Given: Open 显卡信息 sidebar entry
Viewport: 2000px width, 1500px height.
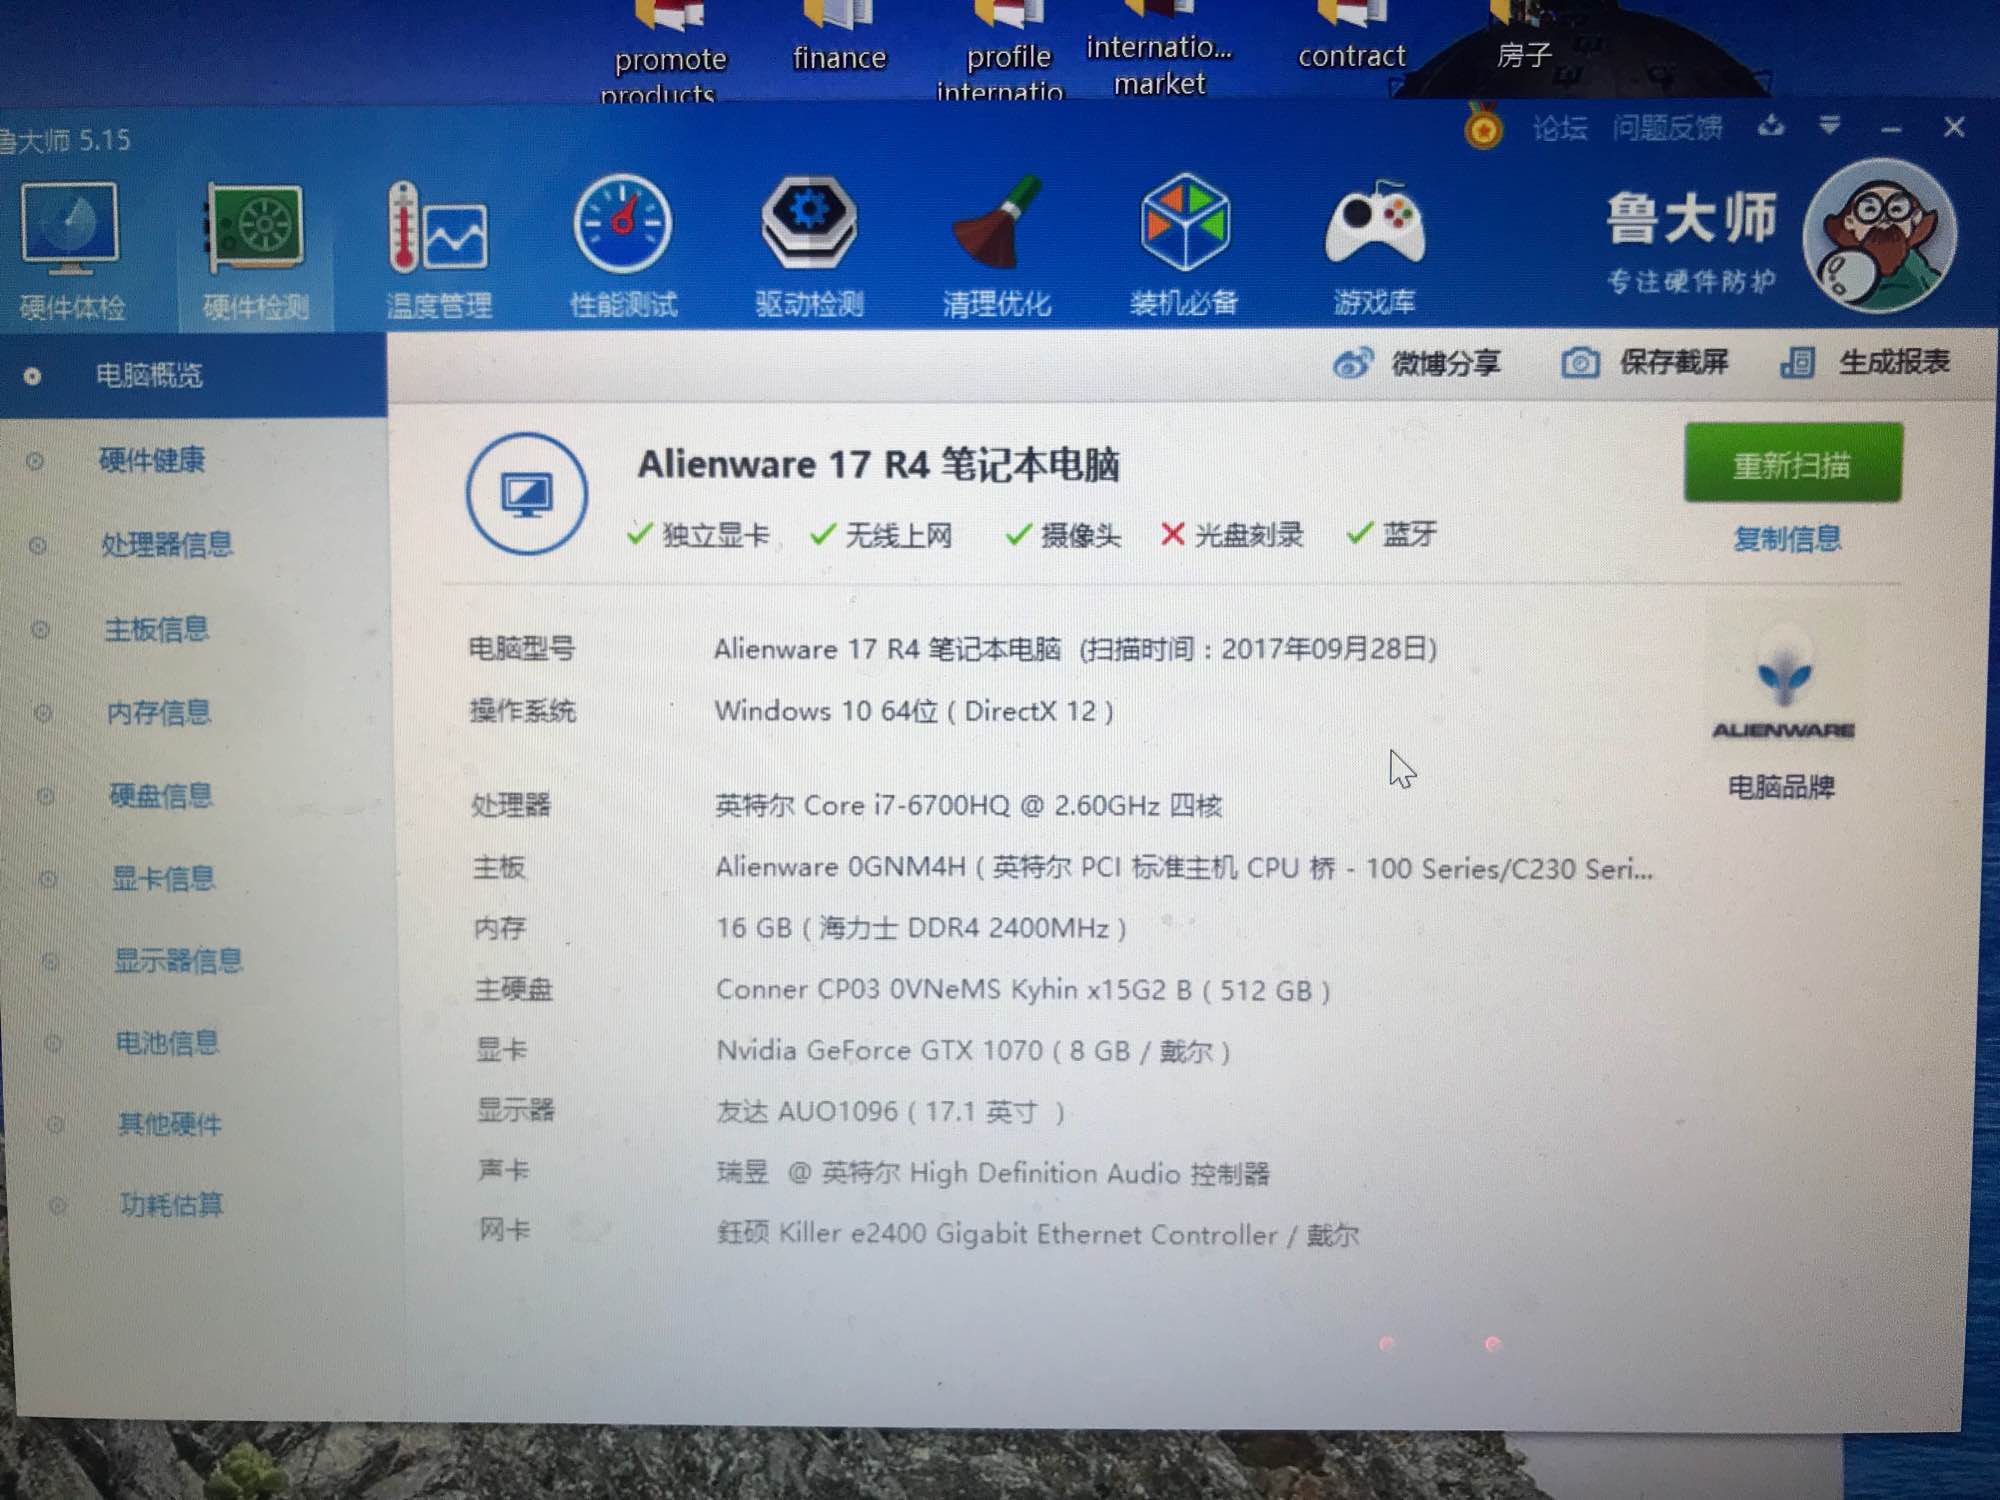Looking at the screenshot, I should pyautogui.click(x=163, y=878).
